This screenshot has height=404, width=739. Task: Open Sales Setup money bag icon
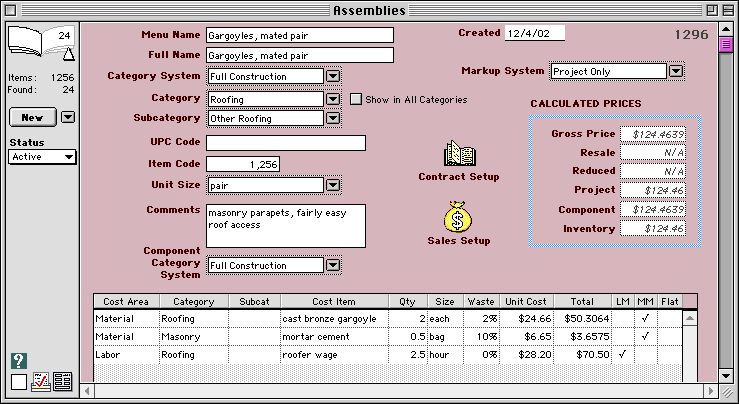coord(458,217)
